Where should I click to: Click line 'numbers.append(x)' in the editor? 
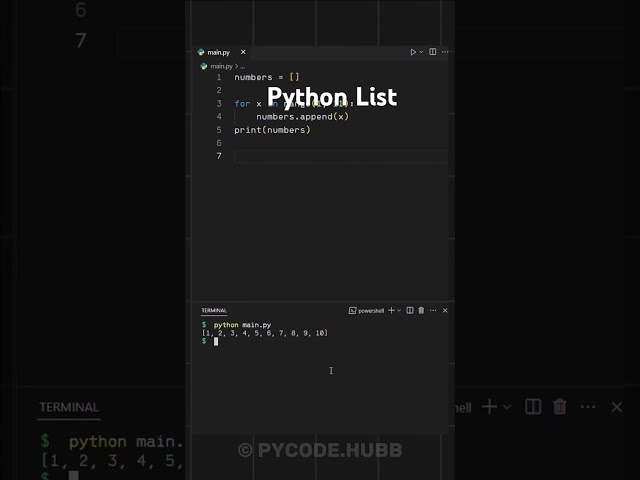pos(302,117)
